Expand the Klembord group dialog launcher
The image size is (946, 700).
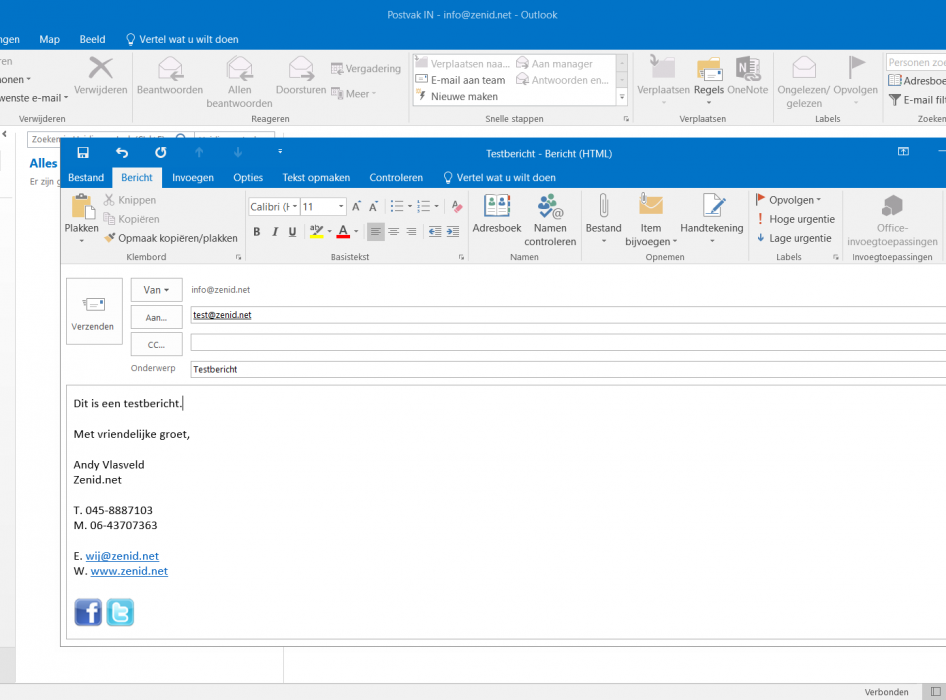238,257
